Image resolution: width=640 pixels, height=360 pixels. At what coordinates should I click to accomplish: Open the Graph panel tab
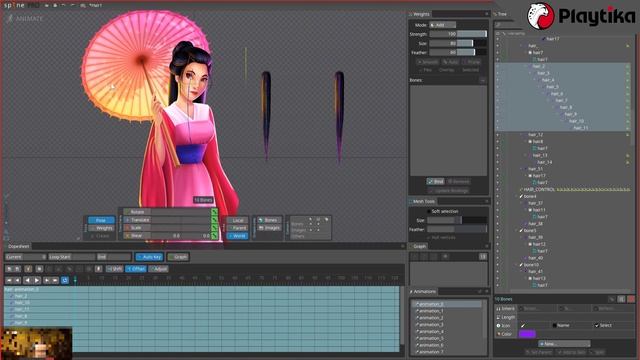[x=418, y=246]
